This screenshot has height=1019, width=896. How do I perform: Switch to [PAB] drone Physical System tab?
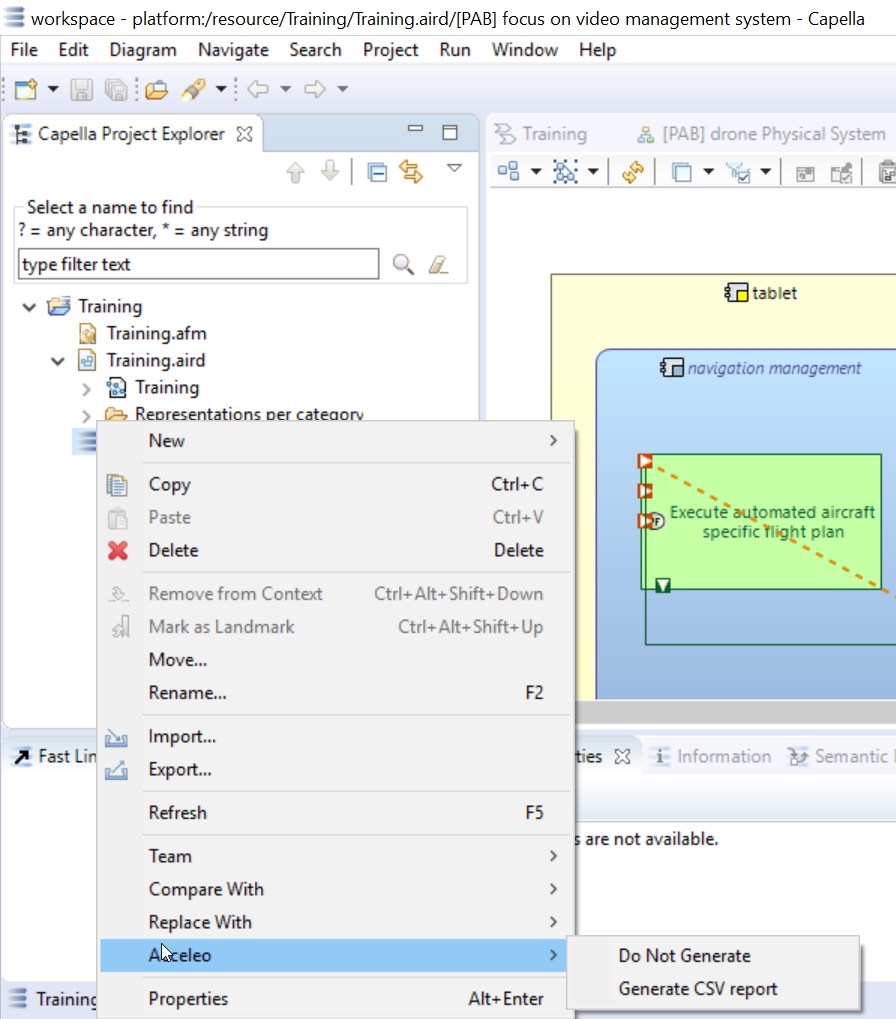pyautogui.click(x=762, y=134)
